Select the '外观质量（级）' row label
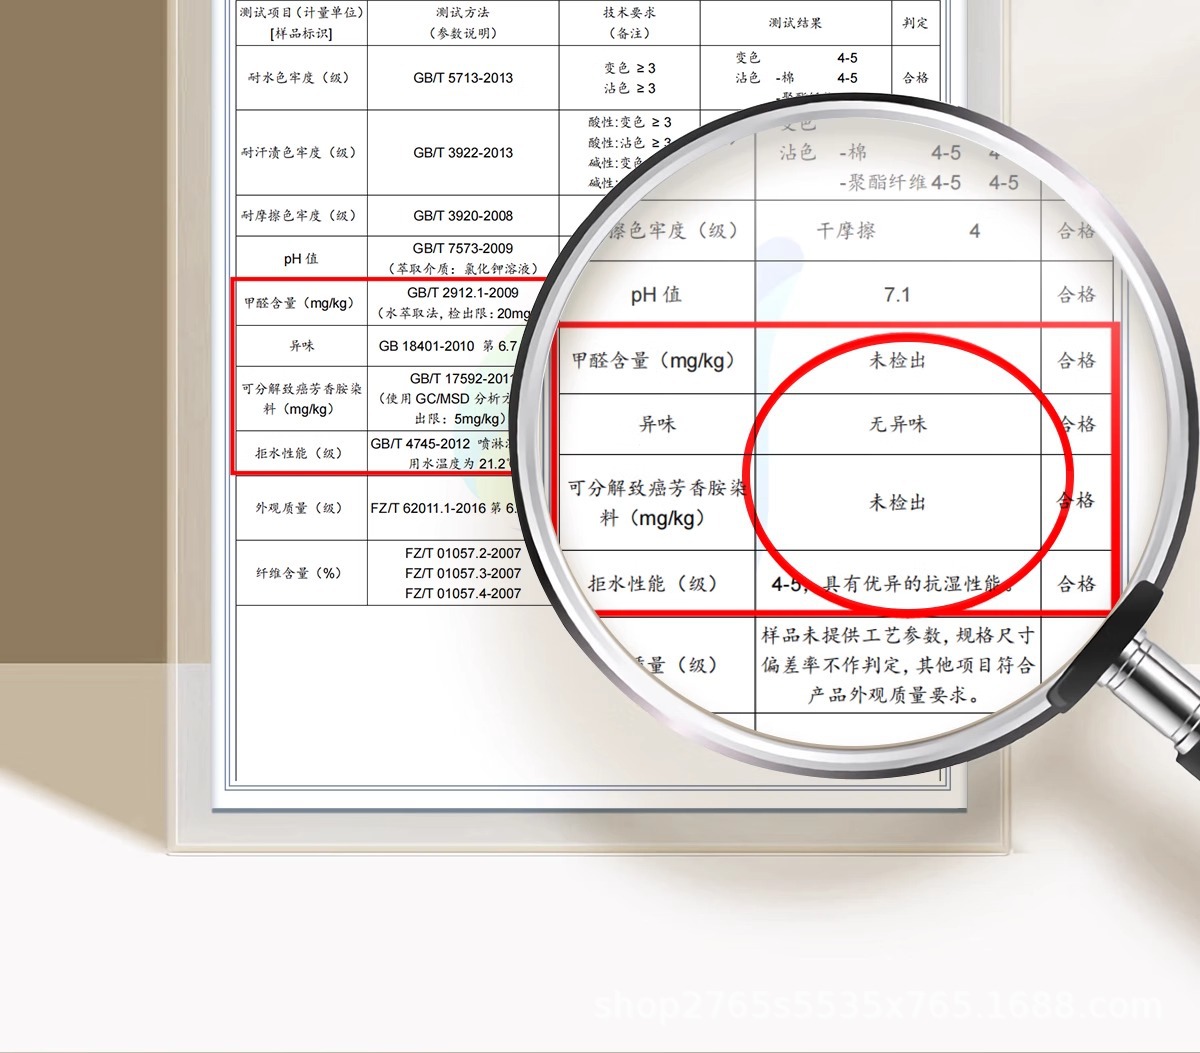Screen dimensions: 1200x1053 point(300,507)
